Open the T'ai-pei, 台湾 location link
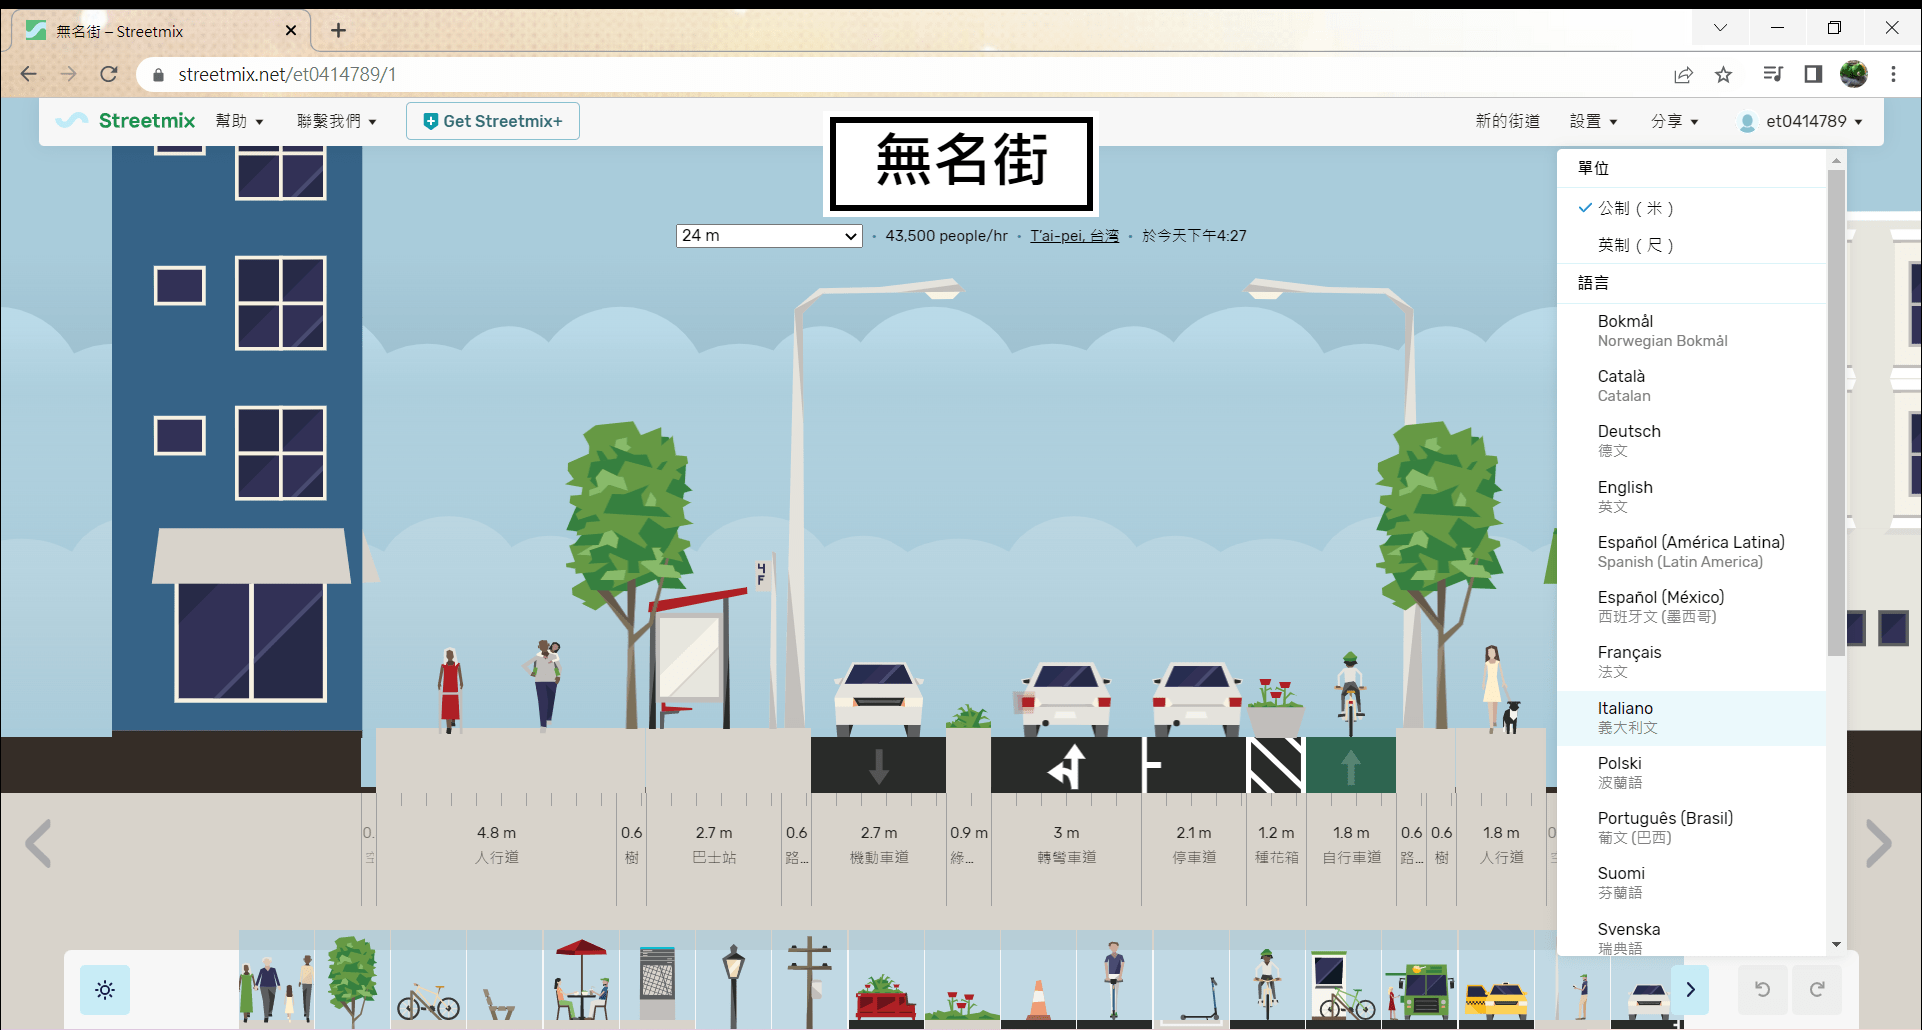The image size is (1922, 1030). 1074,236
